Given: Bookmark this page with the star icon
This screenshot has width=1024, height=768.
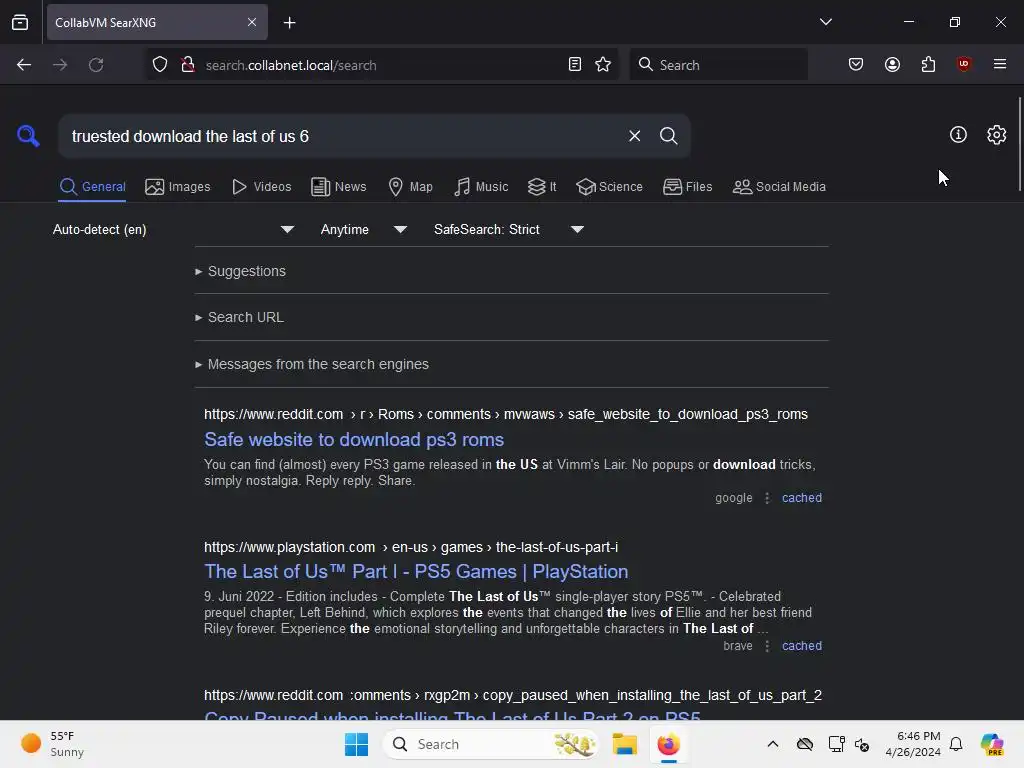Looking at the screenshot, I should [603, 65].
